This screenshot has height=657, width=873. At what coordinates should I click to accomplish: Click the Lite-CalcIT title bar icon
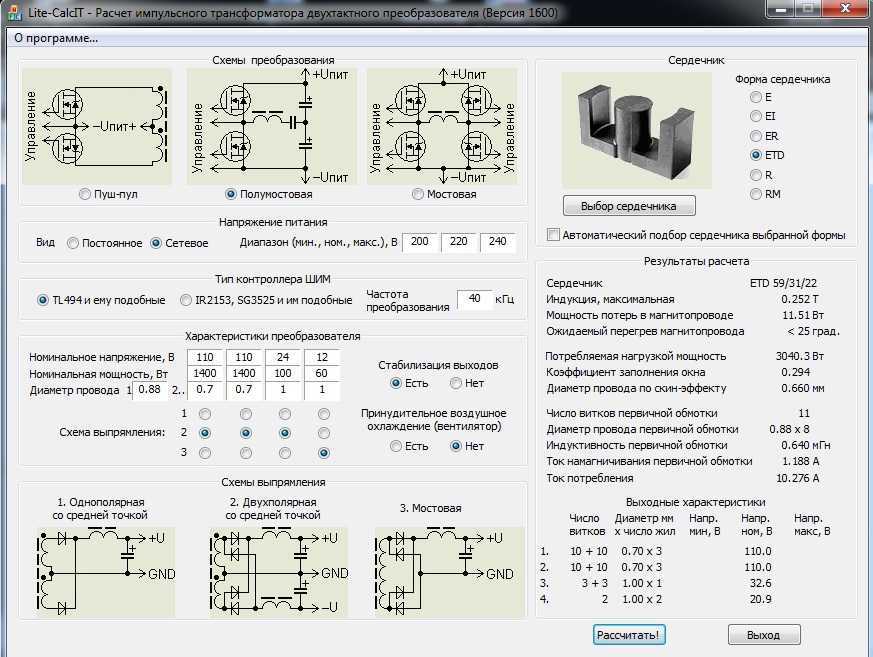[14, 12]
